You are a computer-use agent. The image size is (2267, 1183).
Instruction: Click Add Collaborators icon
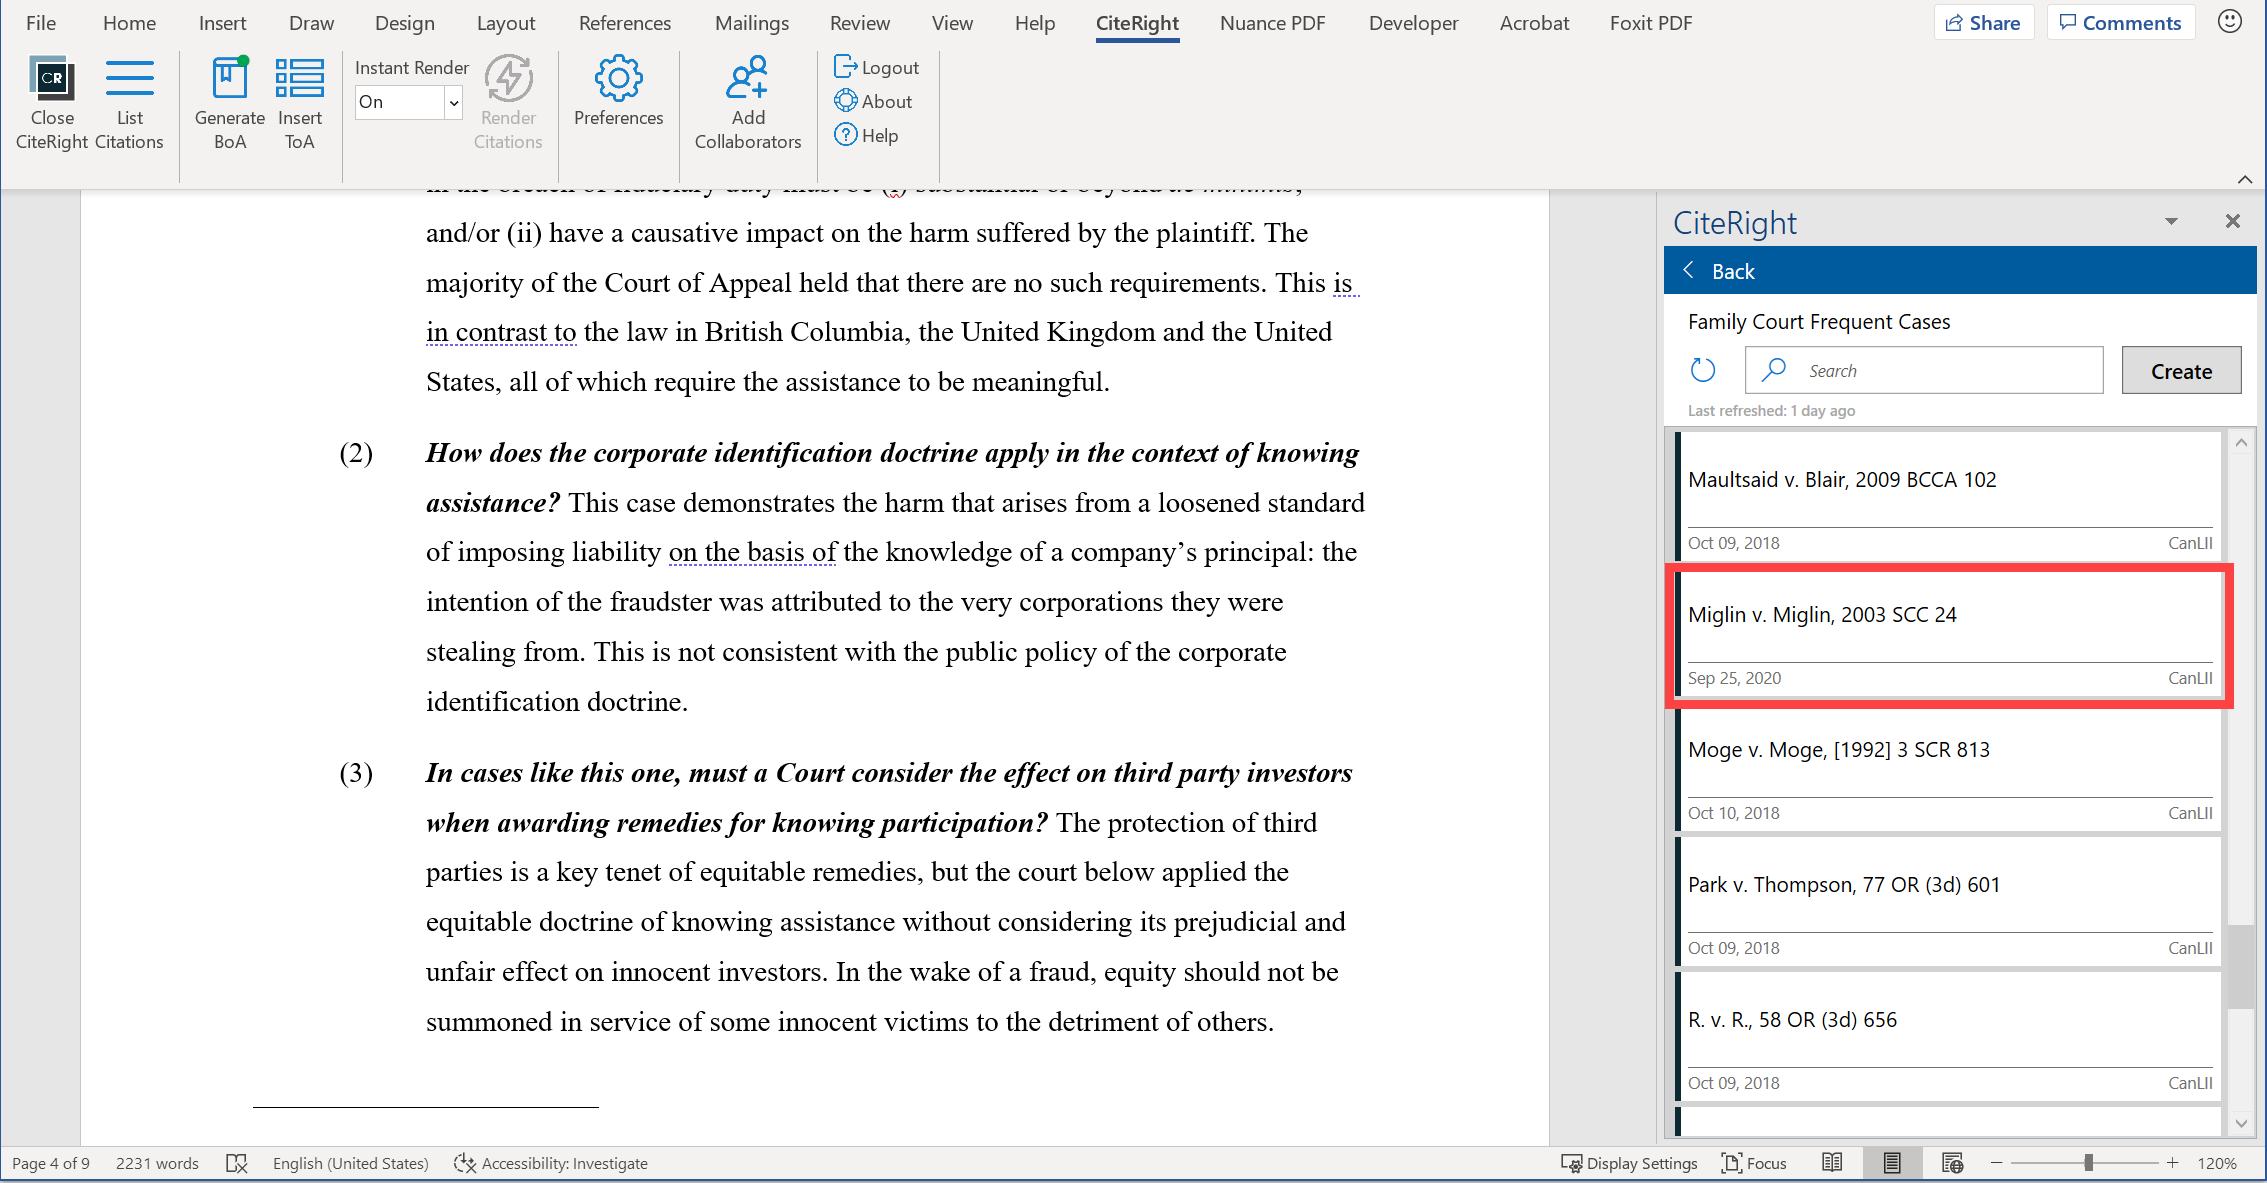point(747,78)
